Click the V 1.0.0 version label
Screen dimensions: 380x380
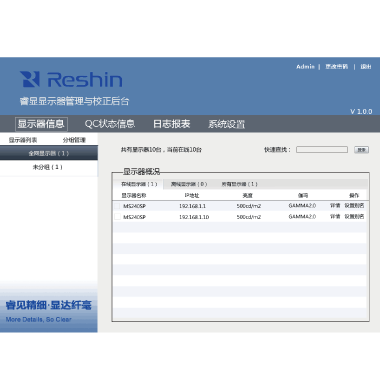coord(361,111)
